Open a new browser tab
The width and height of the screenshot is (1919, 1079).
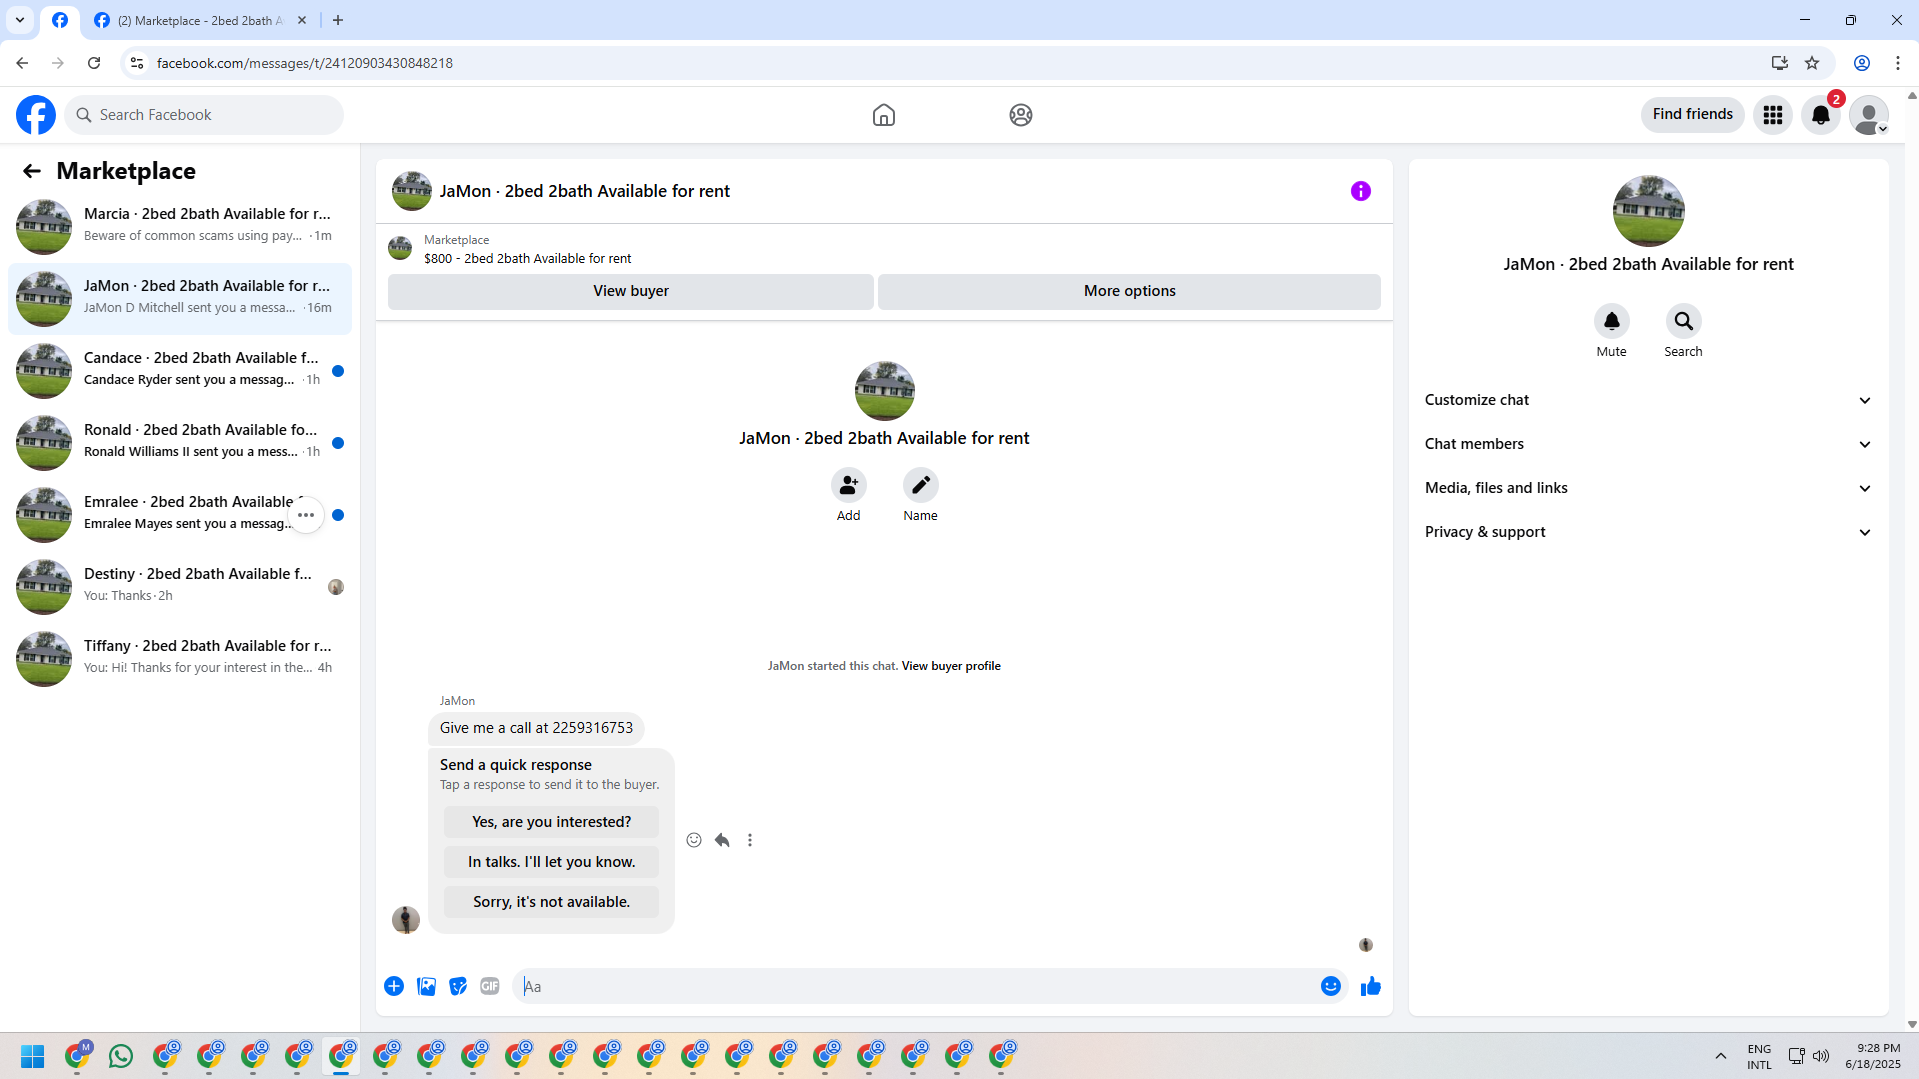coord(338,20)
